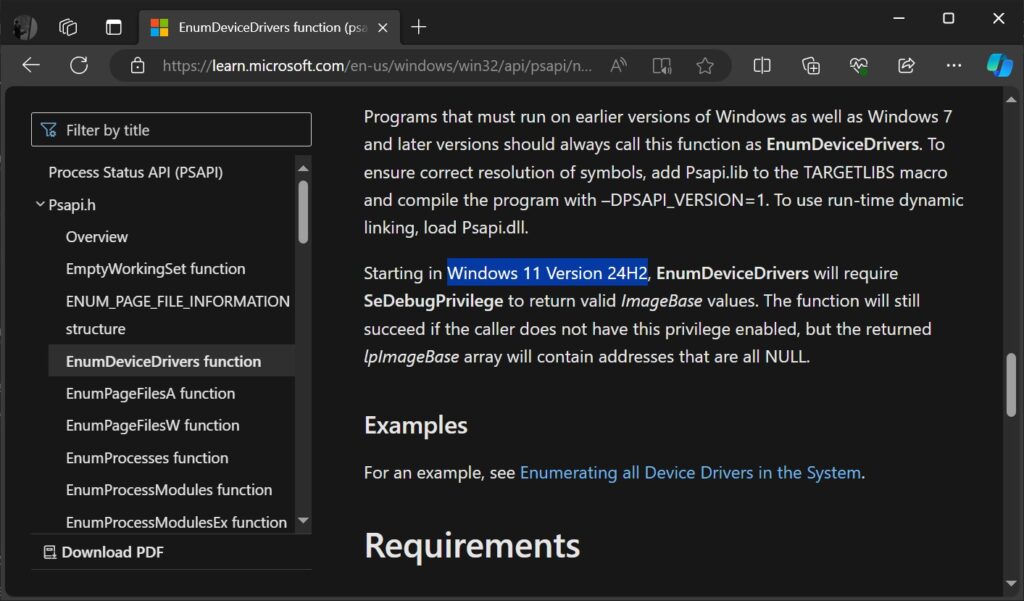Collapse the Psapi.h tree section
The image size is (1024, 601).
[41, 204]
